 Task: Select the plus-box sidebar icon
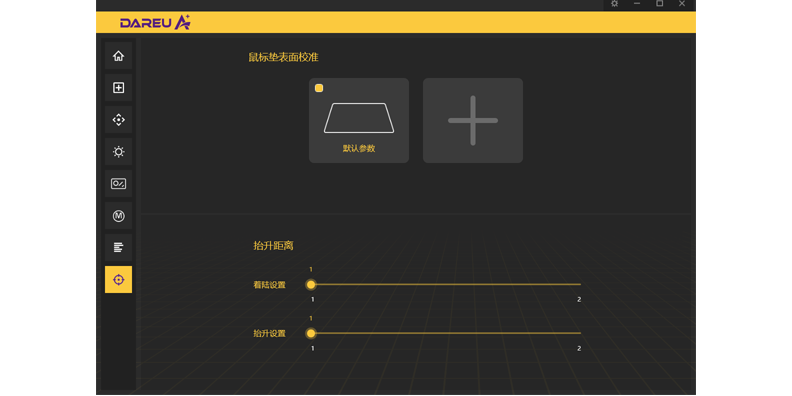(x=118, y=88)
